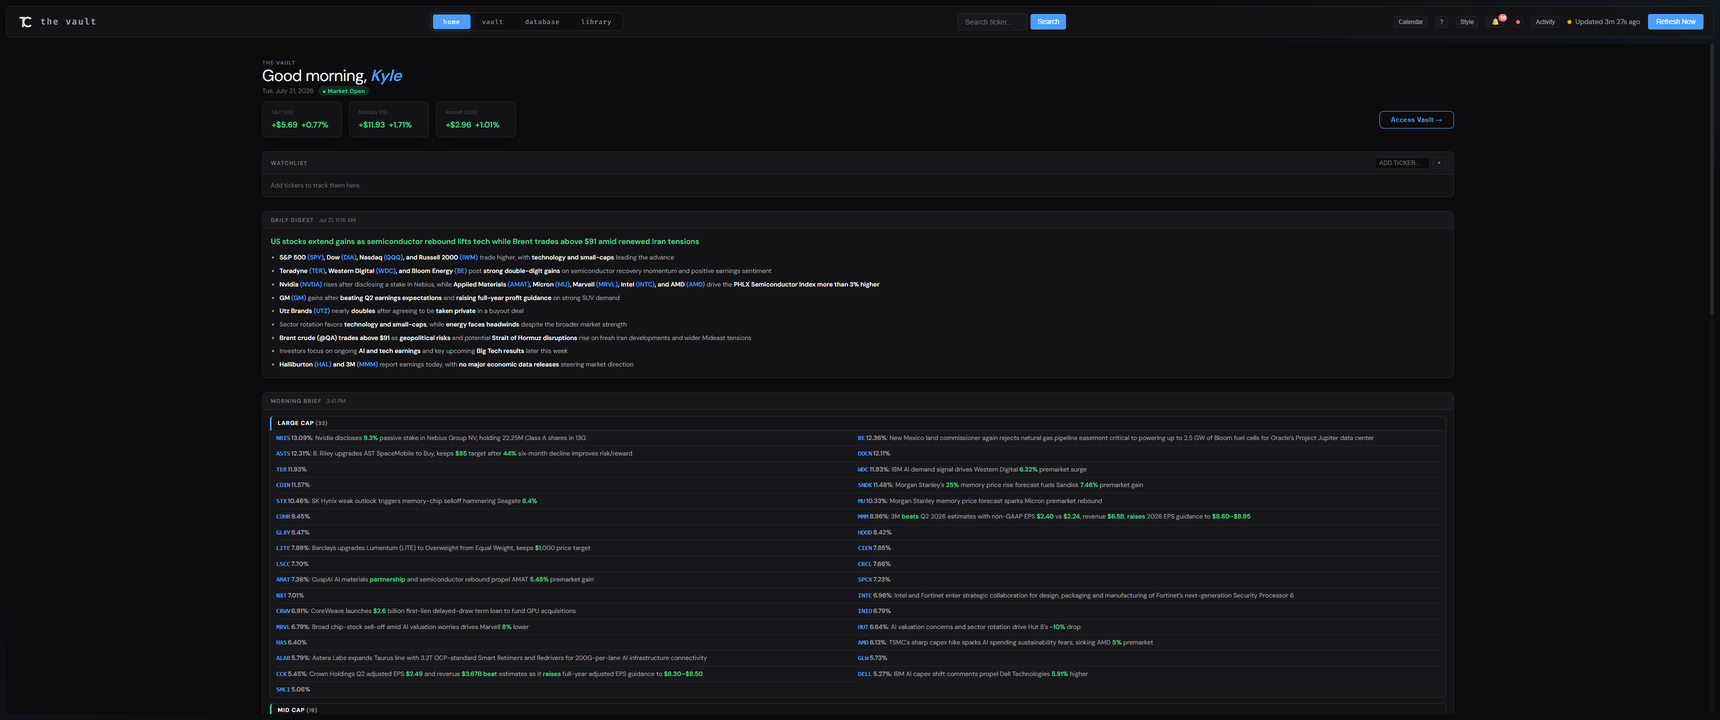
Task: Click the GLXY ticker in Large Cap
Action: (283, 533)
